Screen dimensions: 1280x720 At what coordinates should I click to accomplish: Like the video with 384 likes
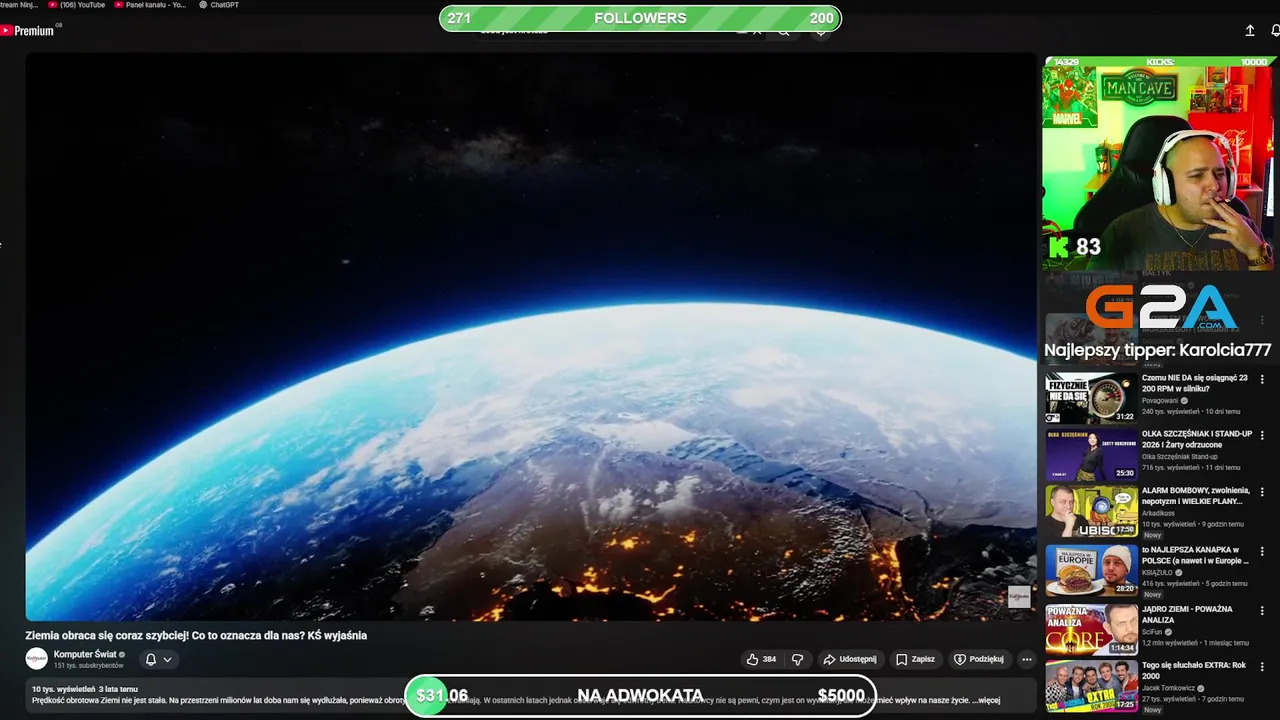point(761,659)
